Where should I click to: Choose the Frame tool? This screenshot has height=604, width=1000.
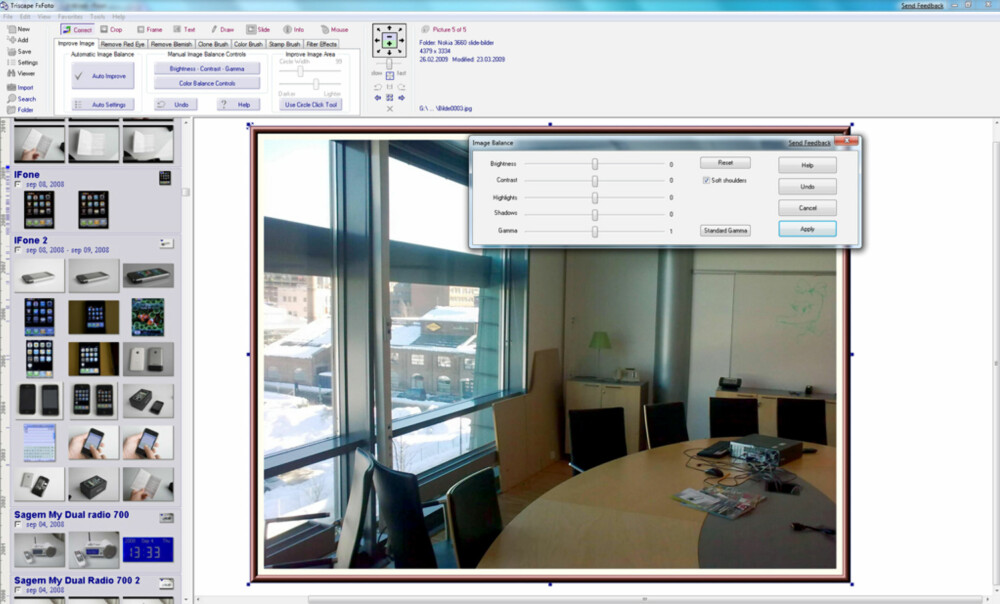click(150, 29)
